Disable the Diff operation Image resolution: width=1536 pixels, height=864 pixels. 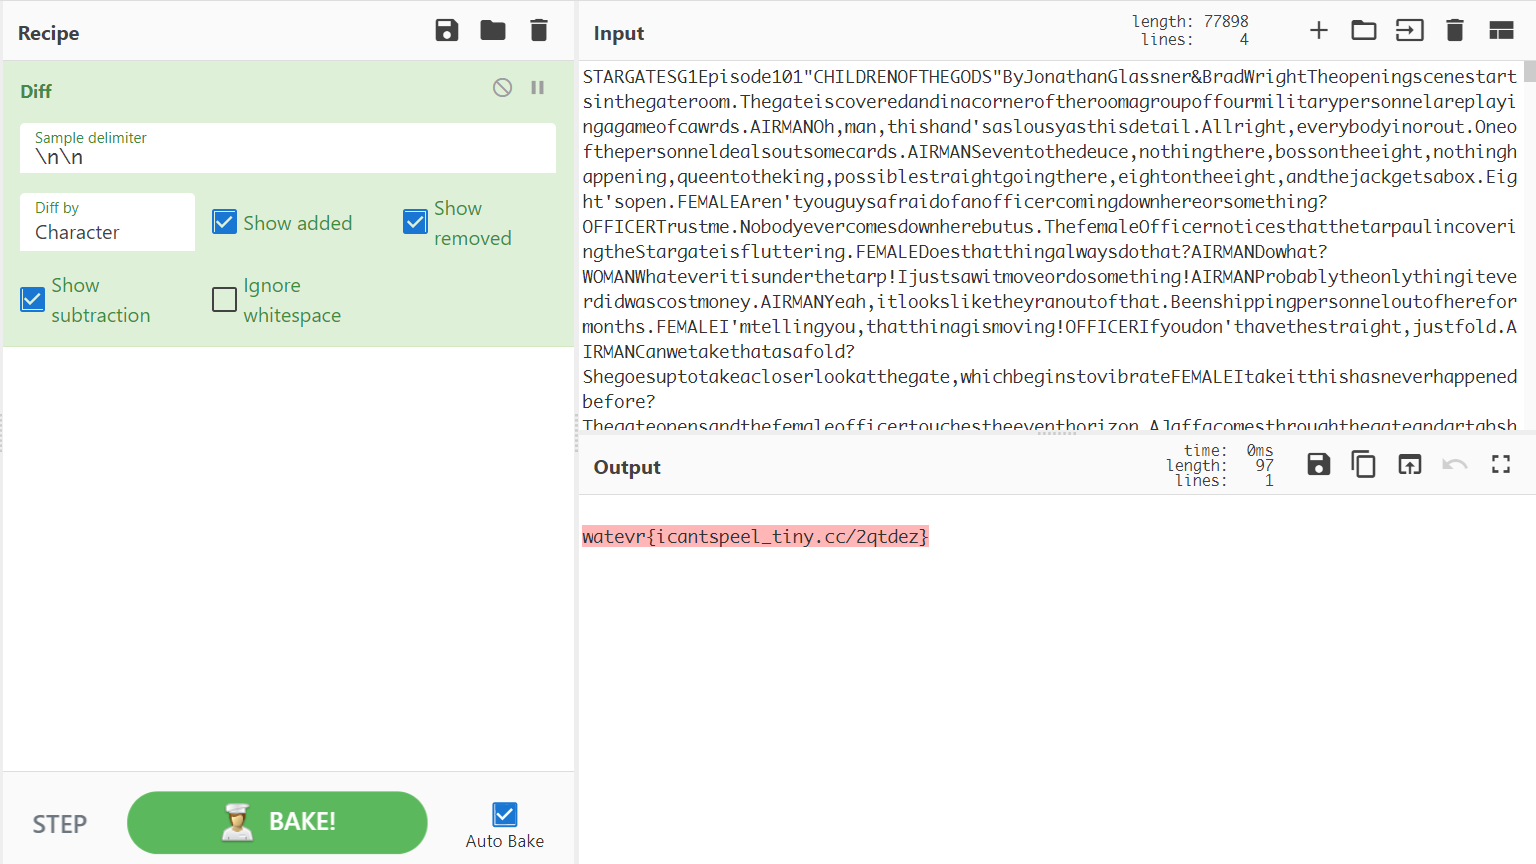tap(502, 88)
